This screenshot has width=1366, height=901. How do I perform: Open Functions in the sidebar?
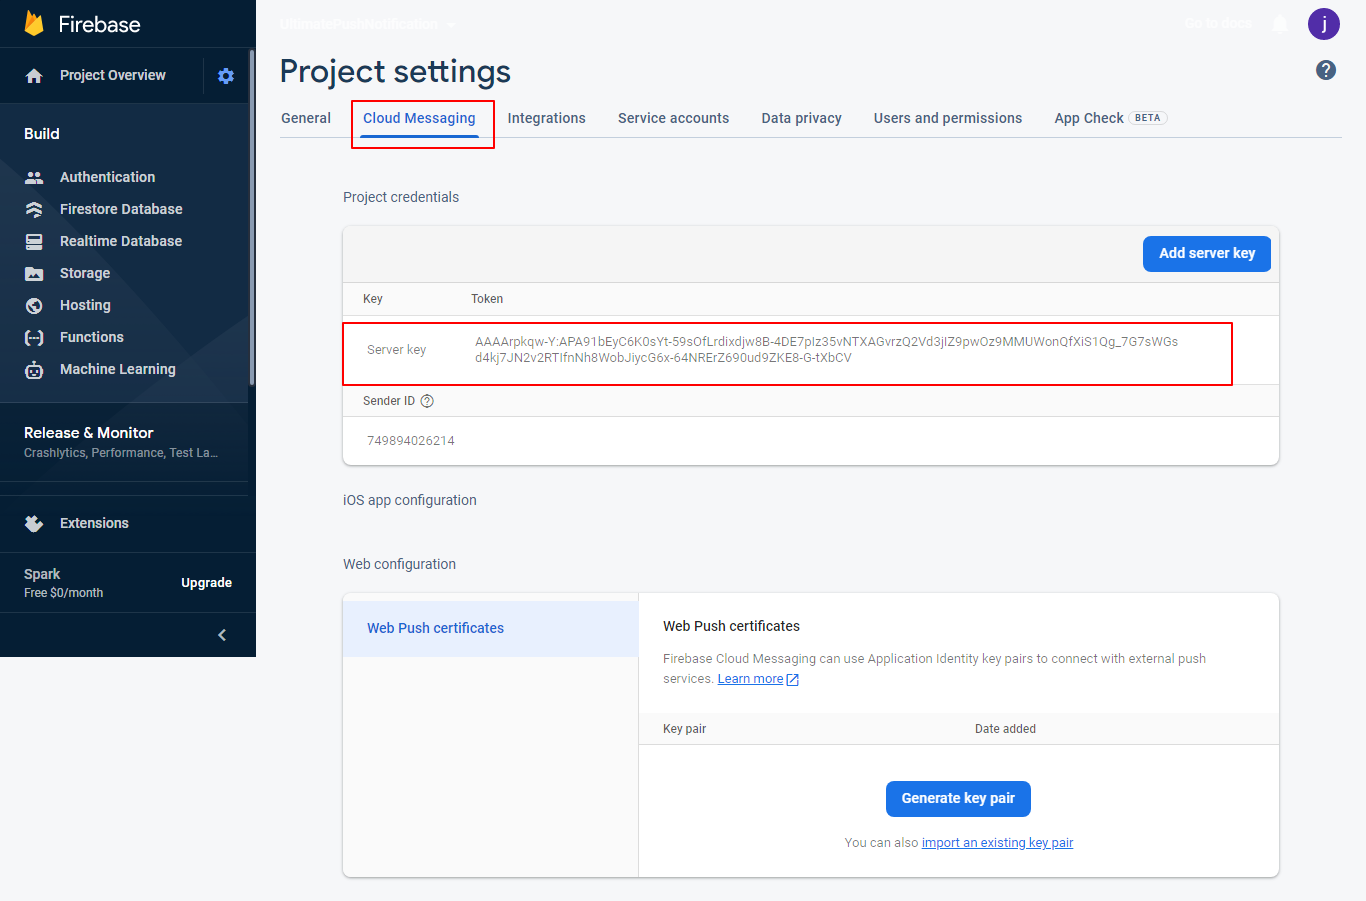[92, 337]
